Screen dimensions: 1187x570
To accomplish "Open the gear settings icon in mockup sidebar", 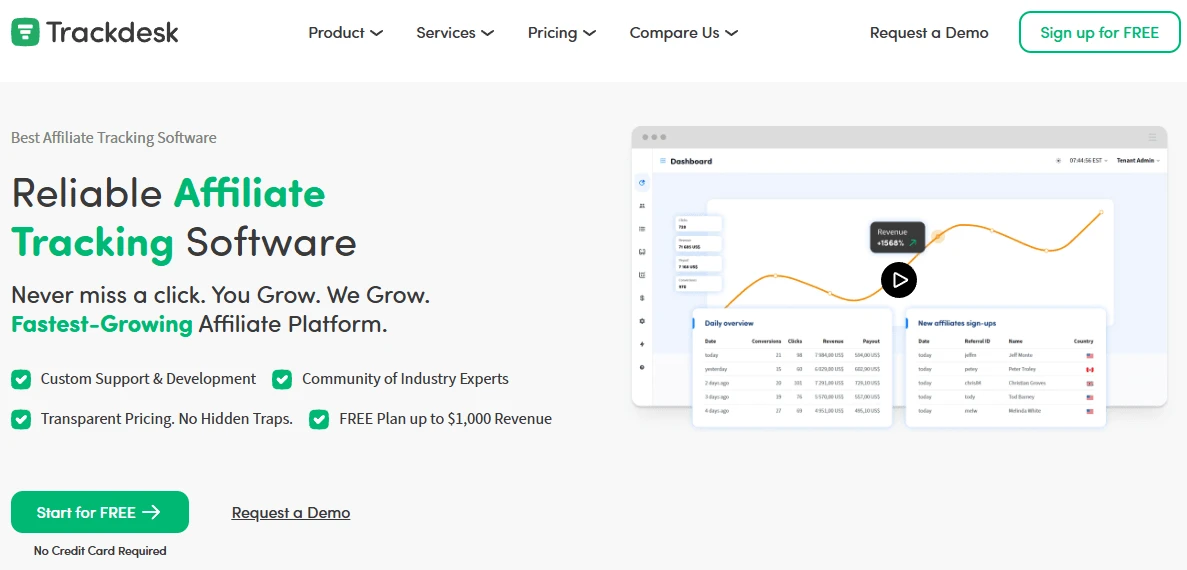I will click(x=642, y=321).
